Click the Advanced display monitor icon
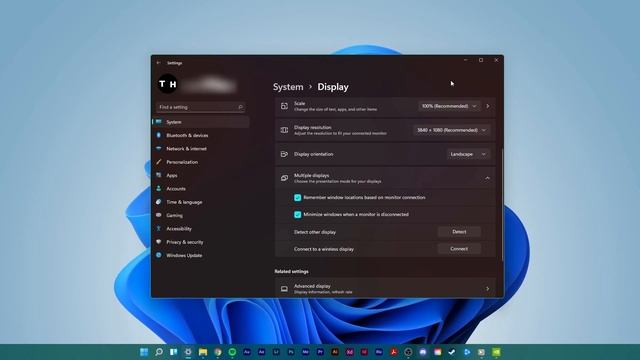Screen dimensions: 640x360 284,289
